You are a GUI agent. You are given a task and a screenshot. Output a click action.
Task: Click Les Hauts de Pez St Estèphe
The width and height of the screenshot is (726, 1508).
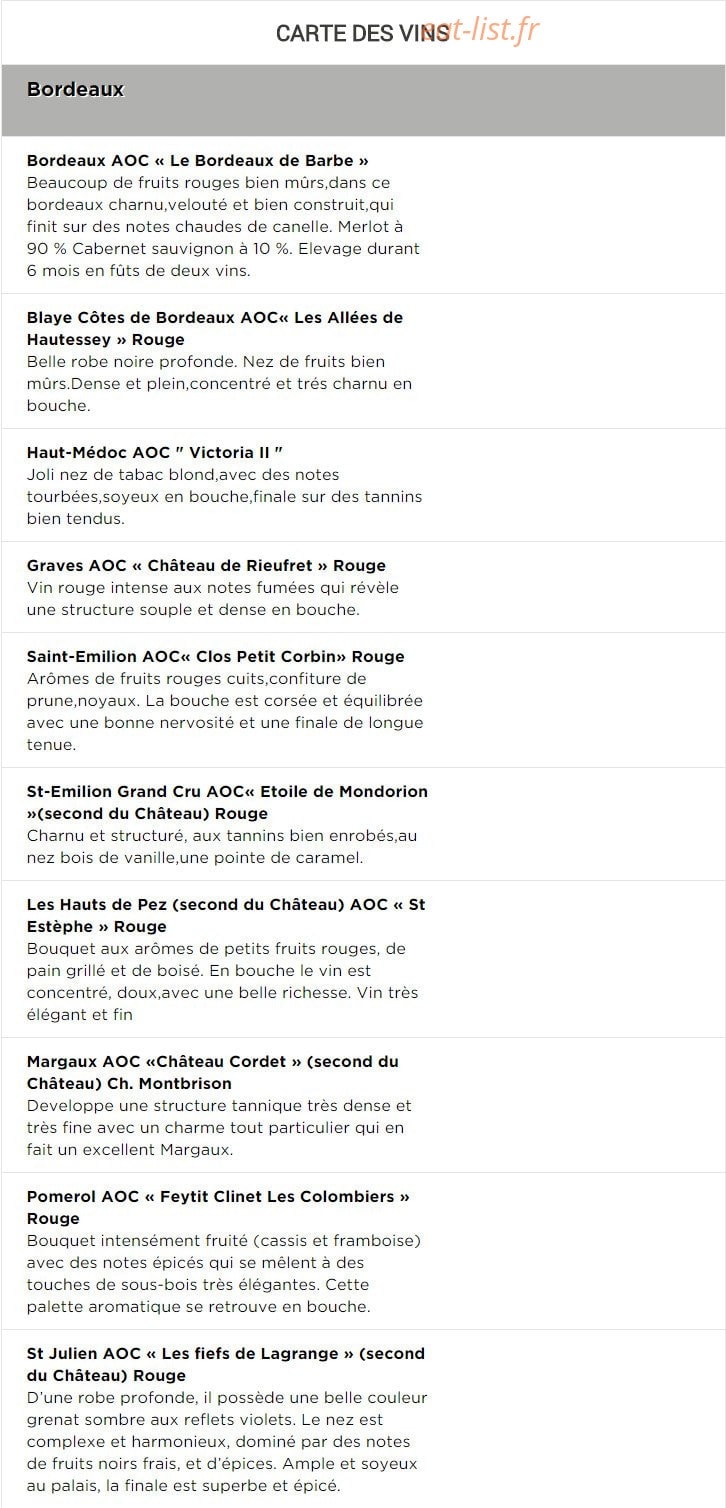(x=226, y=915)
